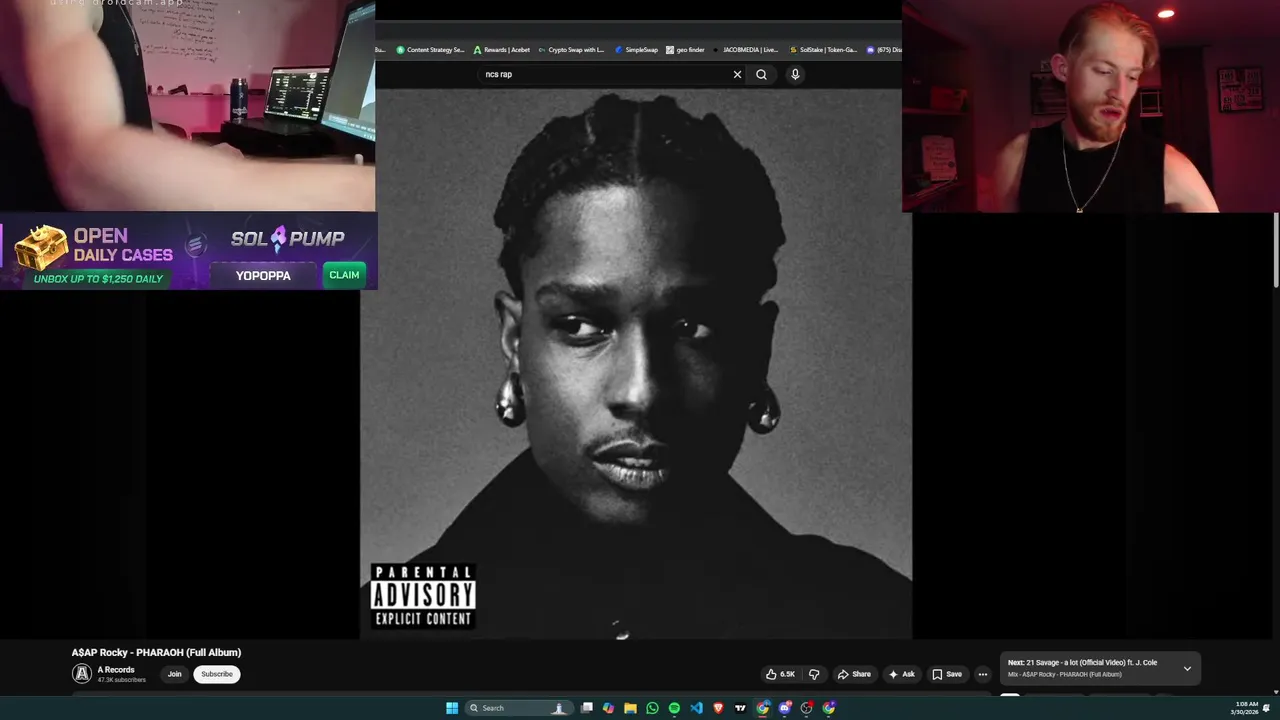Open Visual Studio Code from taskbar
Screen dimensions: 1280x720
coord(696,708)
